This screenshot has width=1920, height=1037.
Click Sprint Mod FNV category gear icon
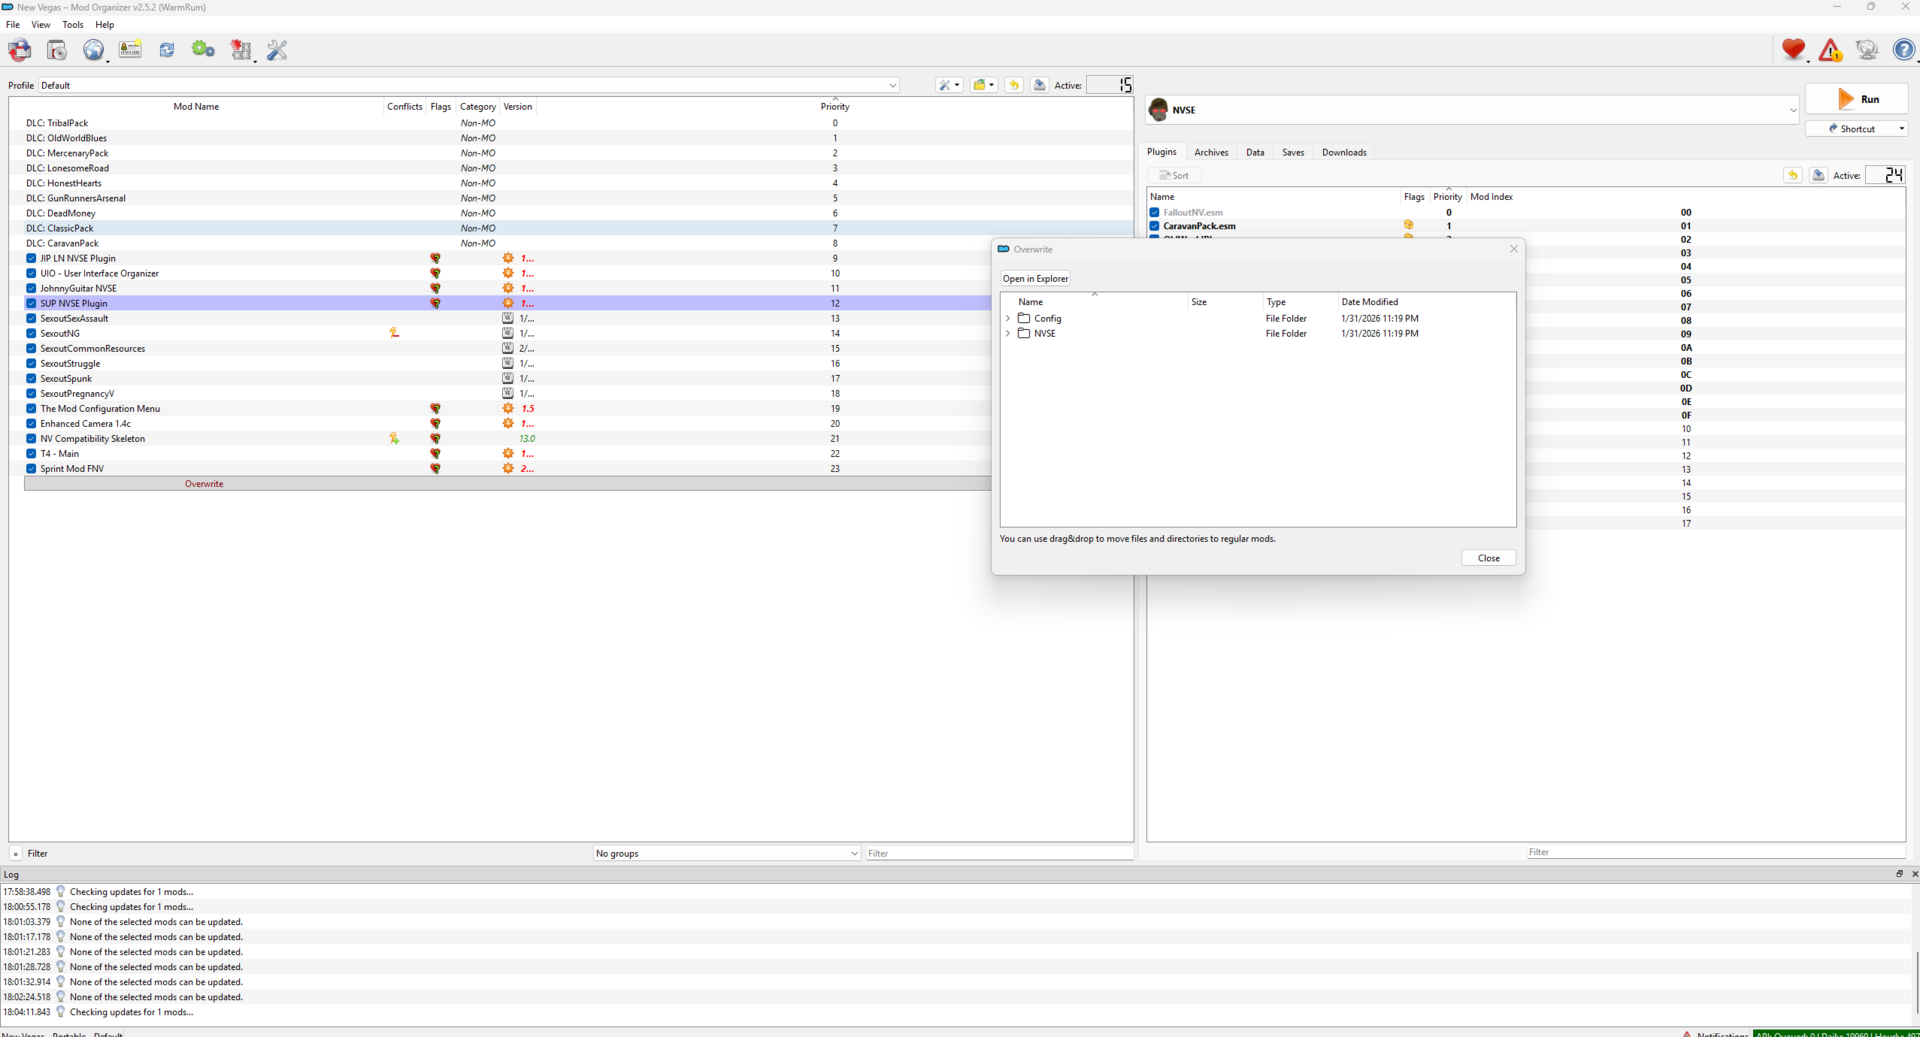pyautogui.click(x=508, y=468)
